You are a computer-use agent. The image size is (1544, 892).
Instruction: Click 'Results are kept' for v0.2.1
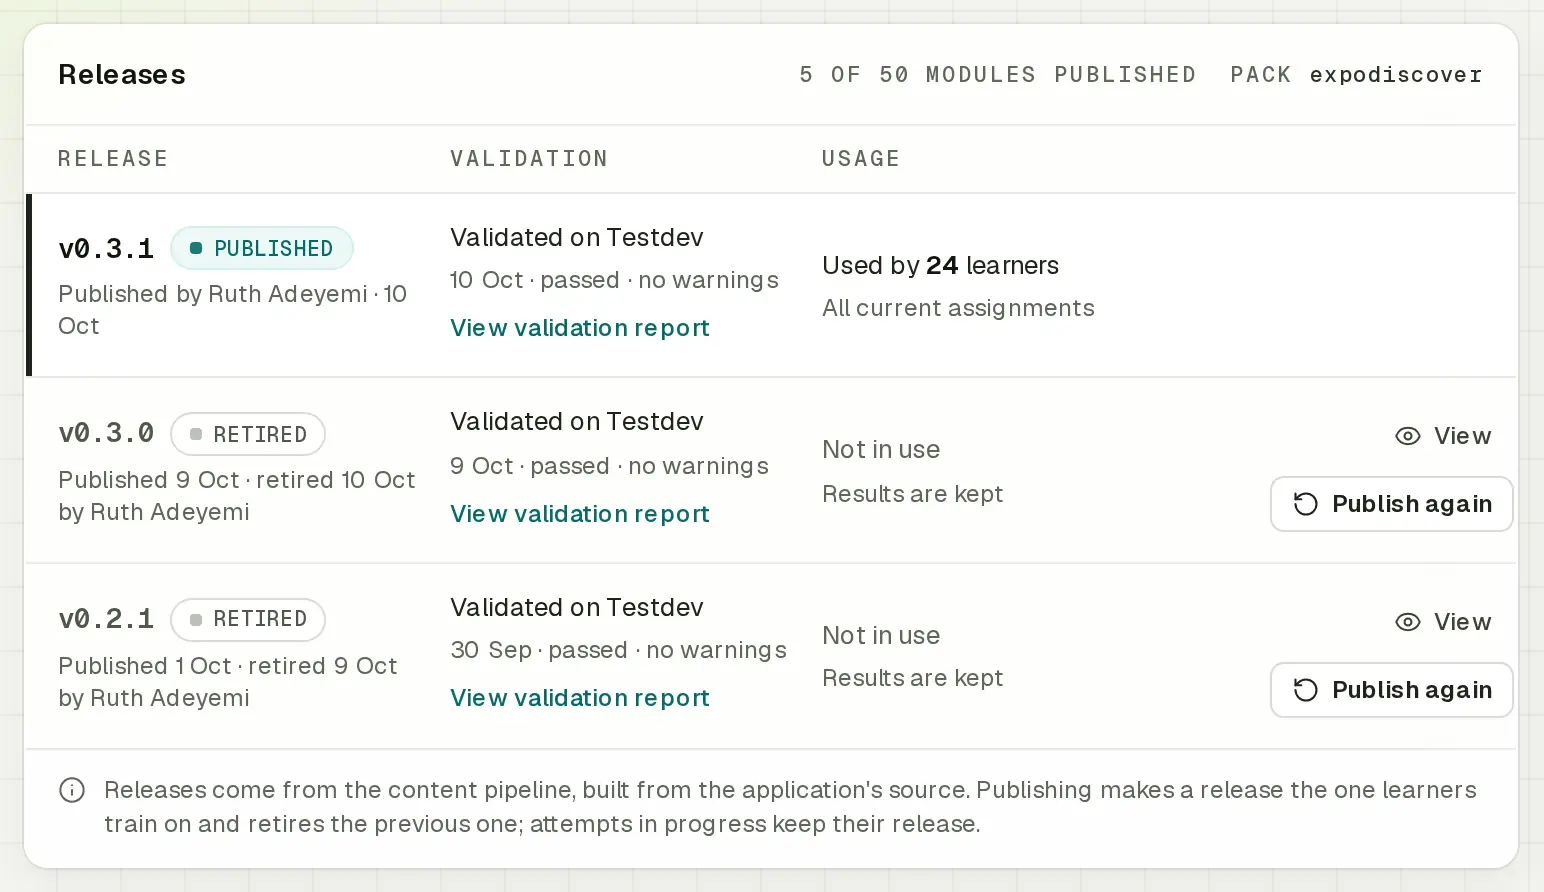coord(912,678)
